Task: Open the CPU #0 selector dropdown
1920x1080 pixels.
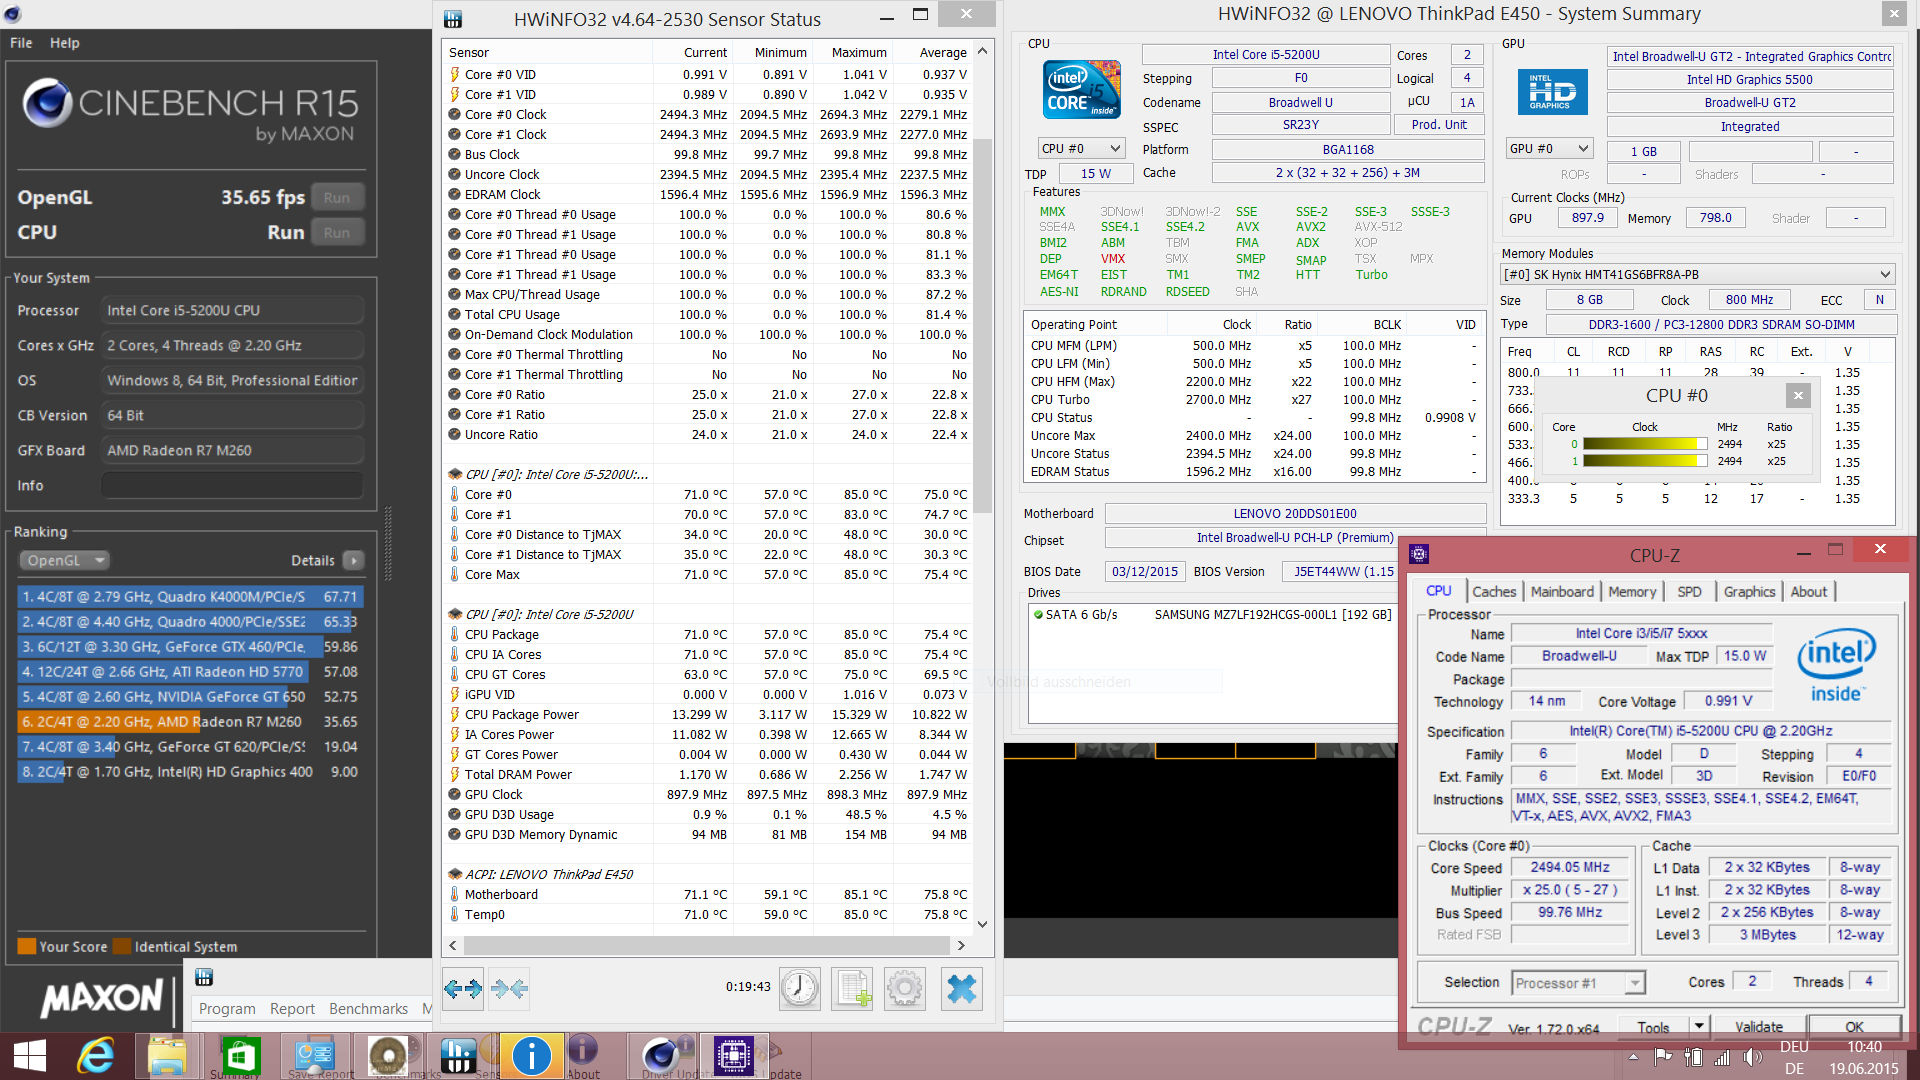Action: [1081, 149]
